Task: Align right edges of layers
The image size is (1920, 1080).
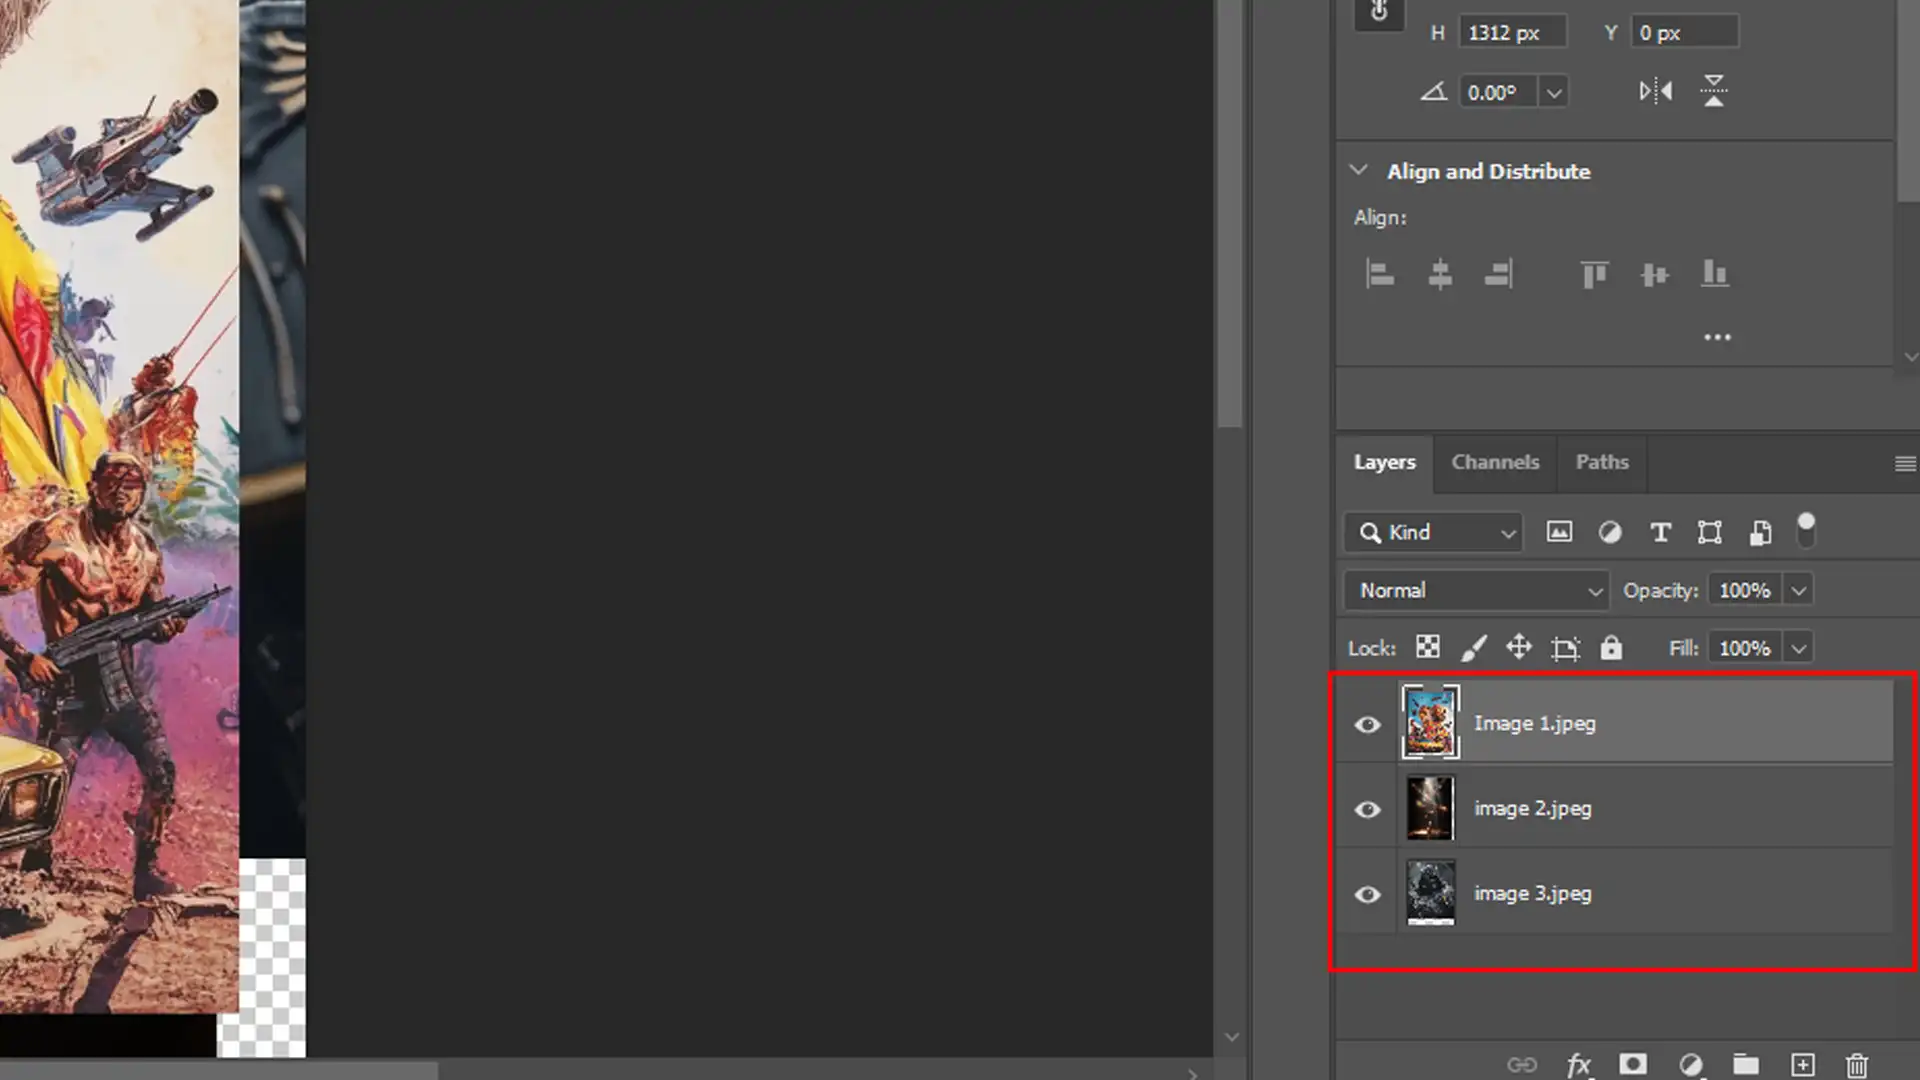Action: click(x=1499, y=274)
